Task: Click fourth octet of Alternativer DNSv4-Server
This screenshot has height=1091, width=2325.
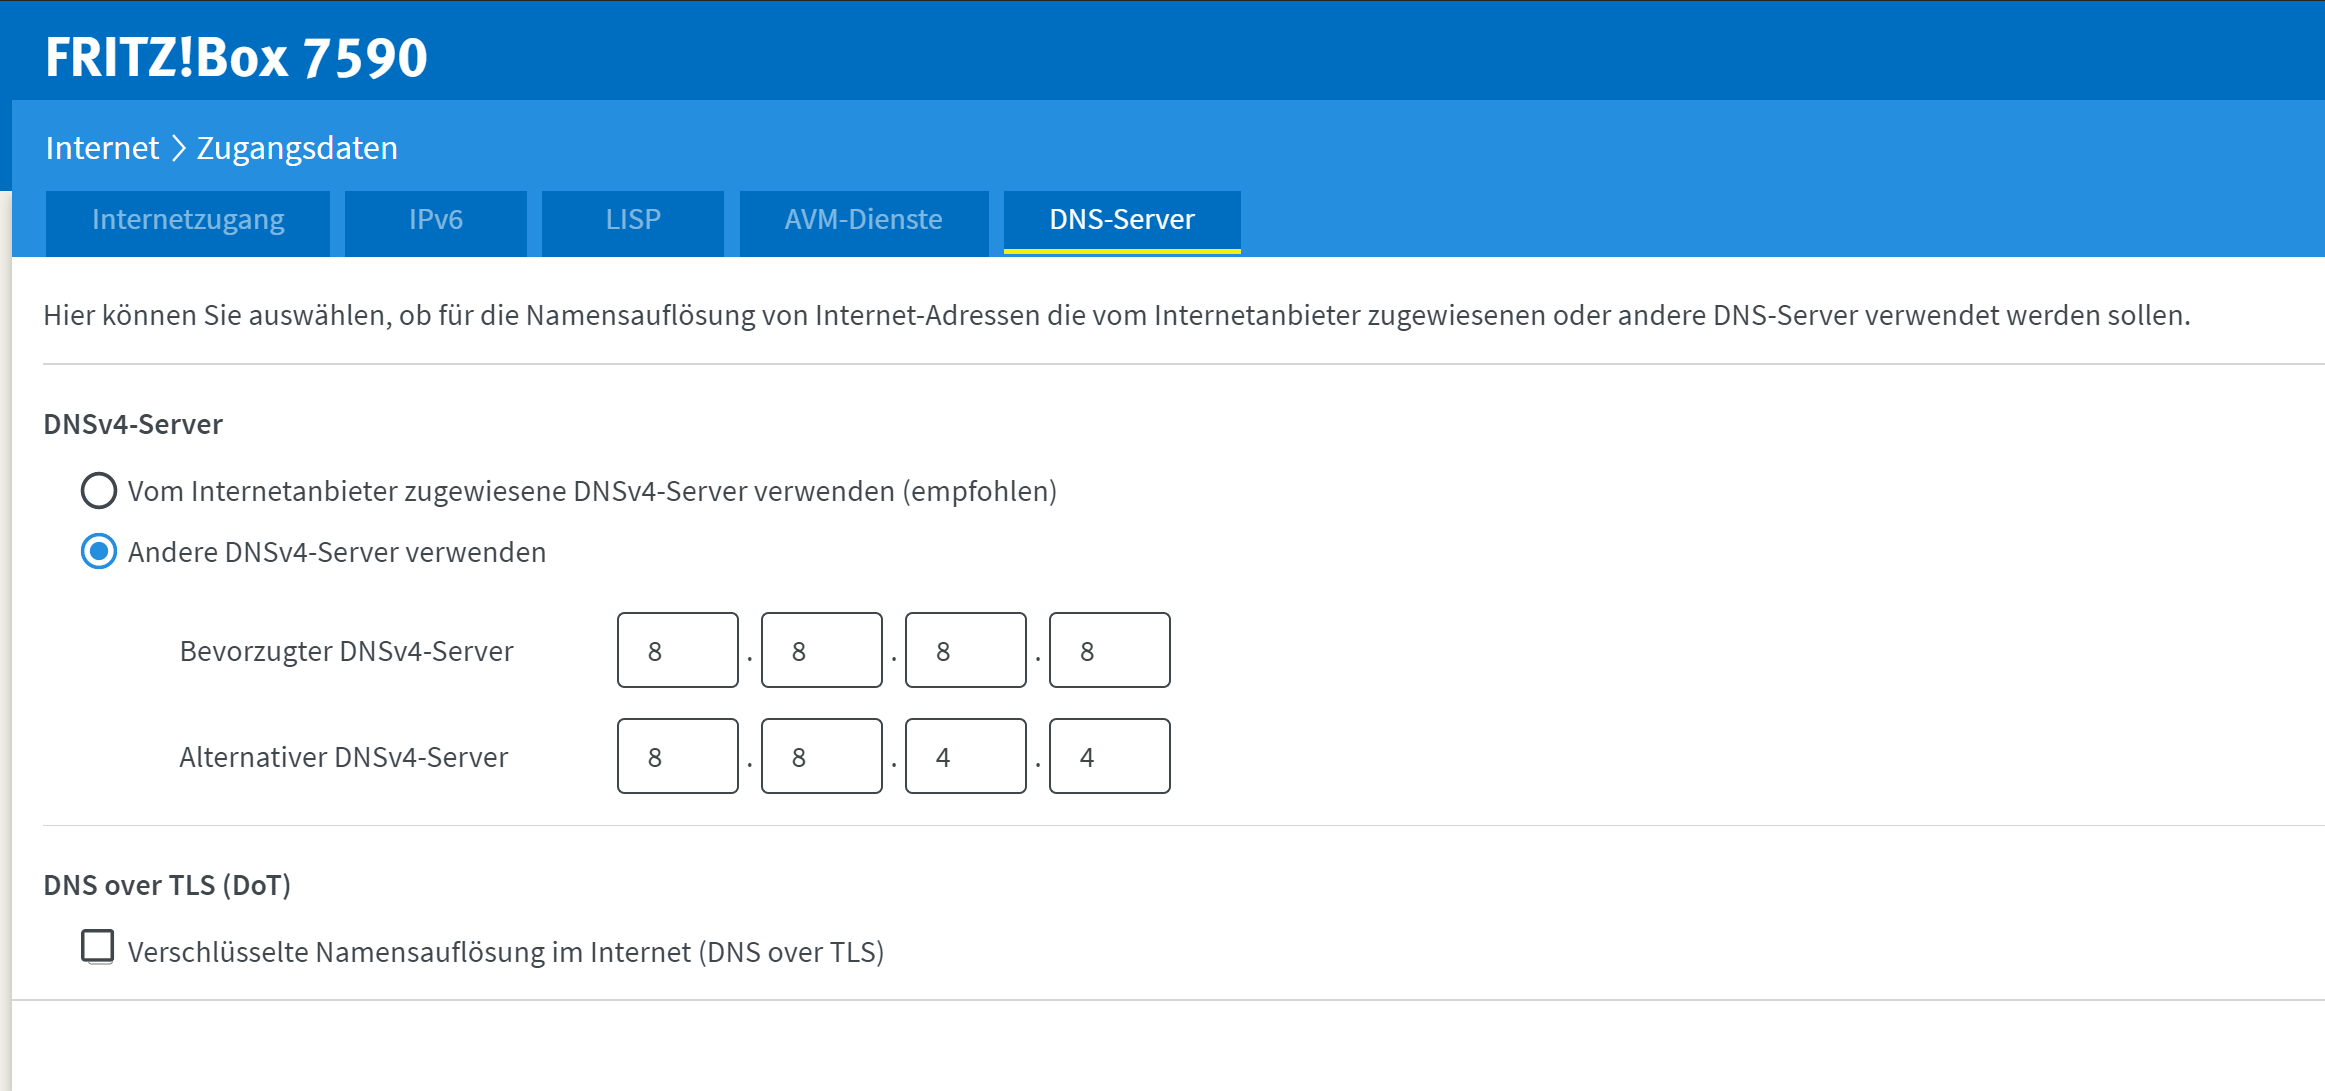Action: coord(1110,756)
